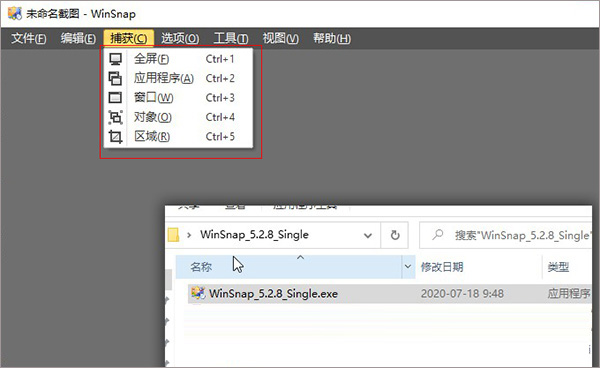Click the window capture icon
Screen dimensions: 600x368
tap(115, 98)
